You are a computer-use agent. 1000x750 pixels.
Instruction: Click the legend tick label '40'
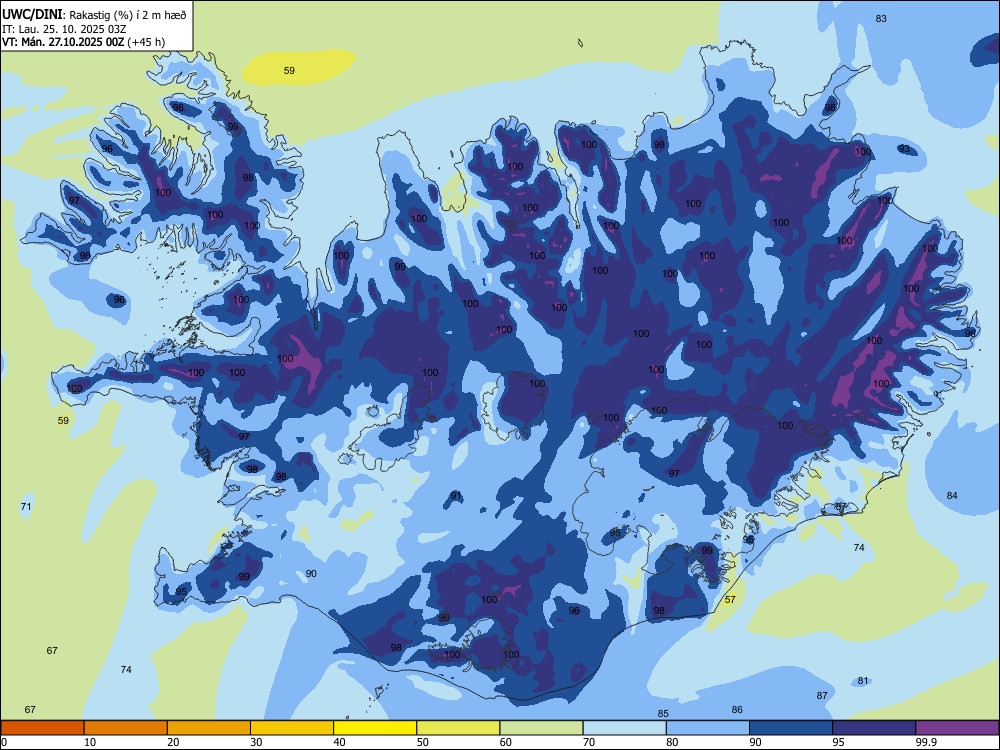[x=340, y=742]
